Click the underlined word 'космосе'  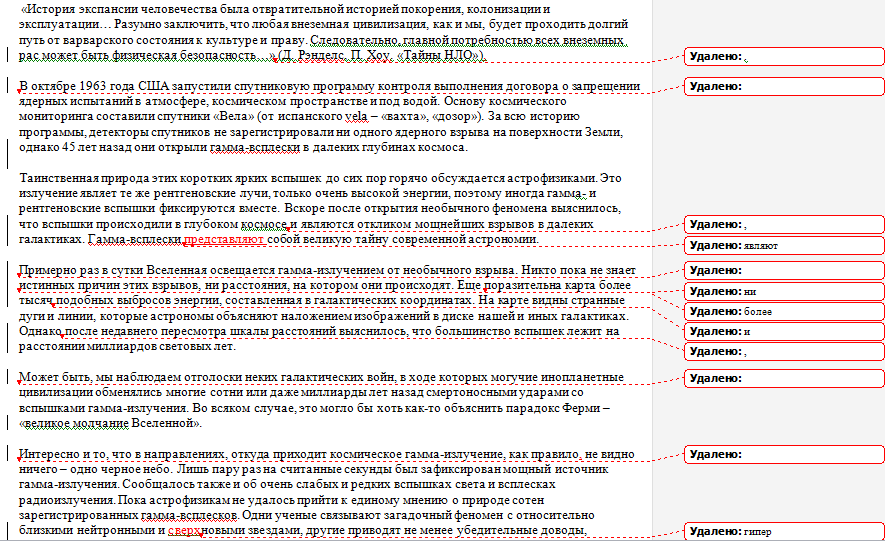(264, 224)
